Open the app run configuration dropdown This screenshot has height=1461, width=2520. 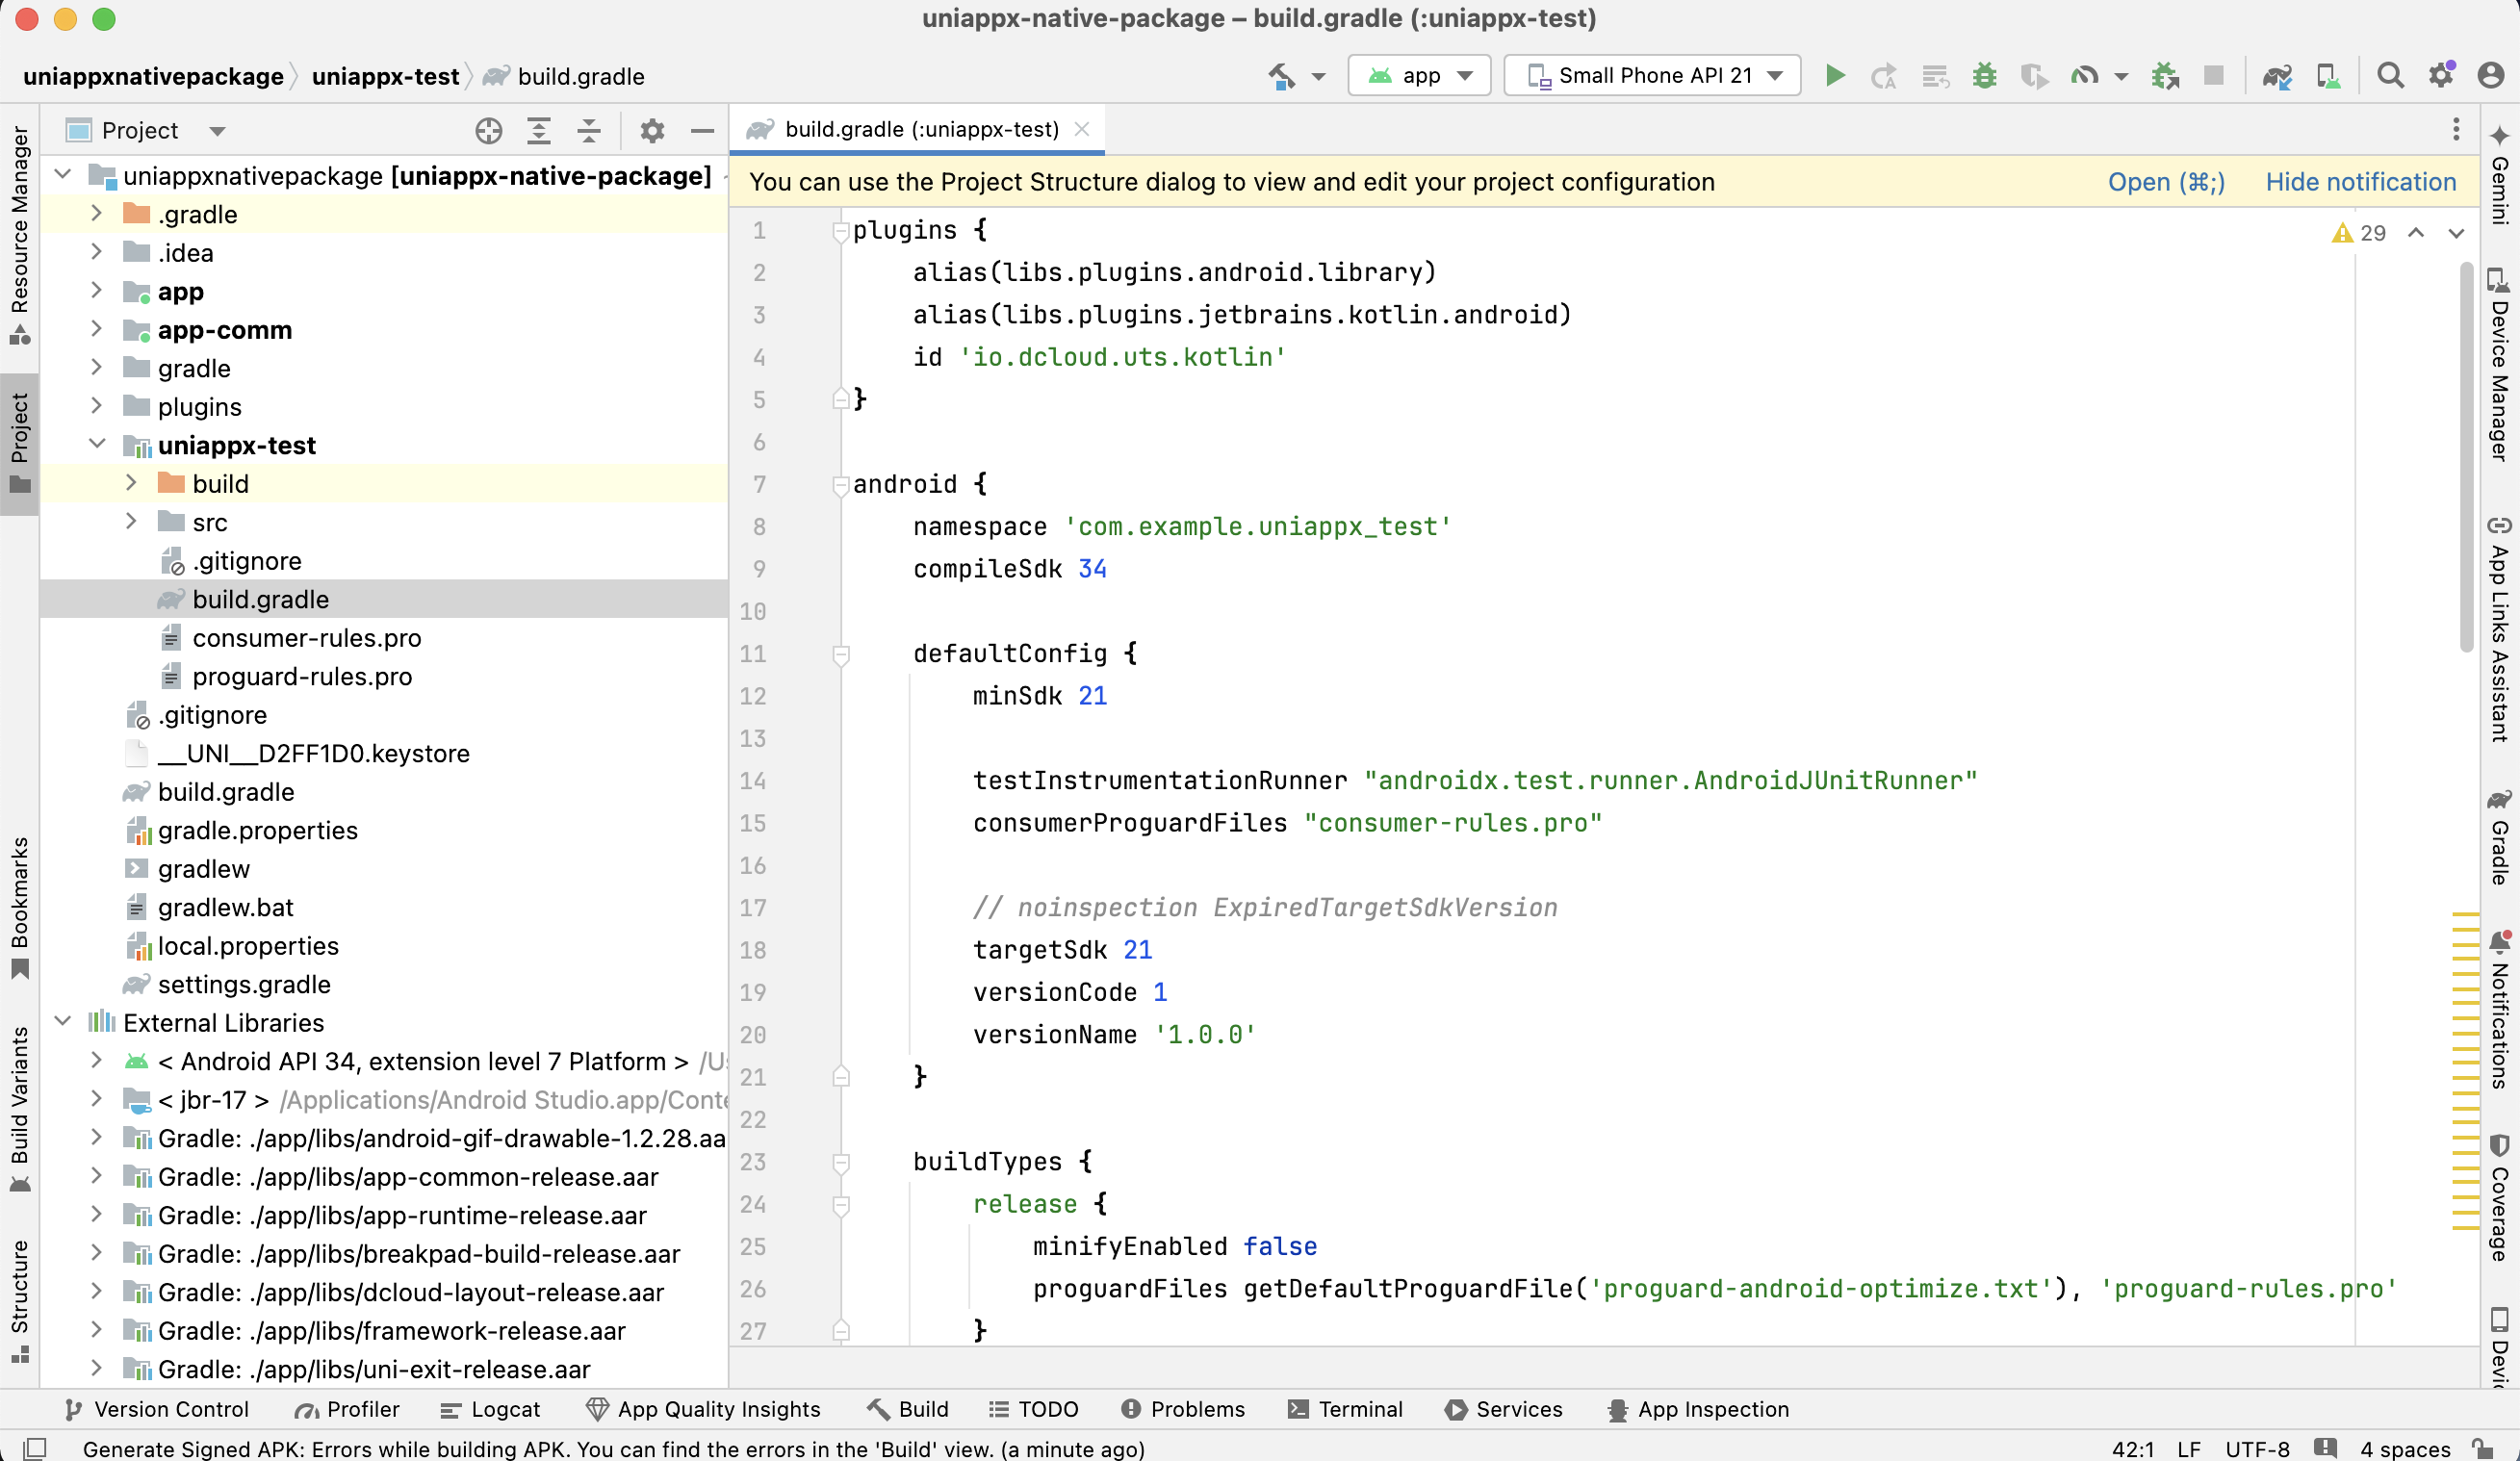click(x=1419, y=76)
